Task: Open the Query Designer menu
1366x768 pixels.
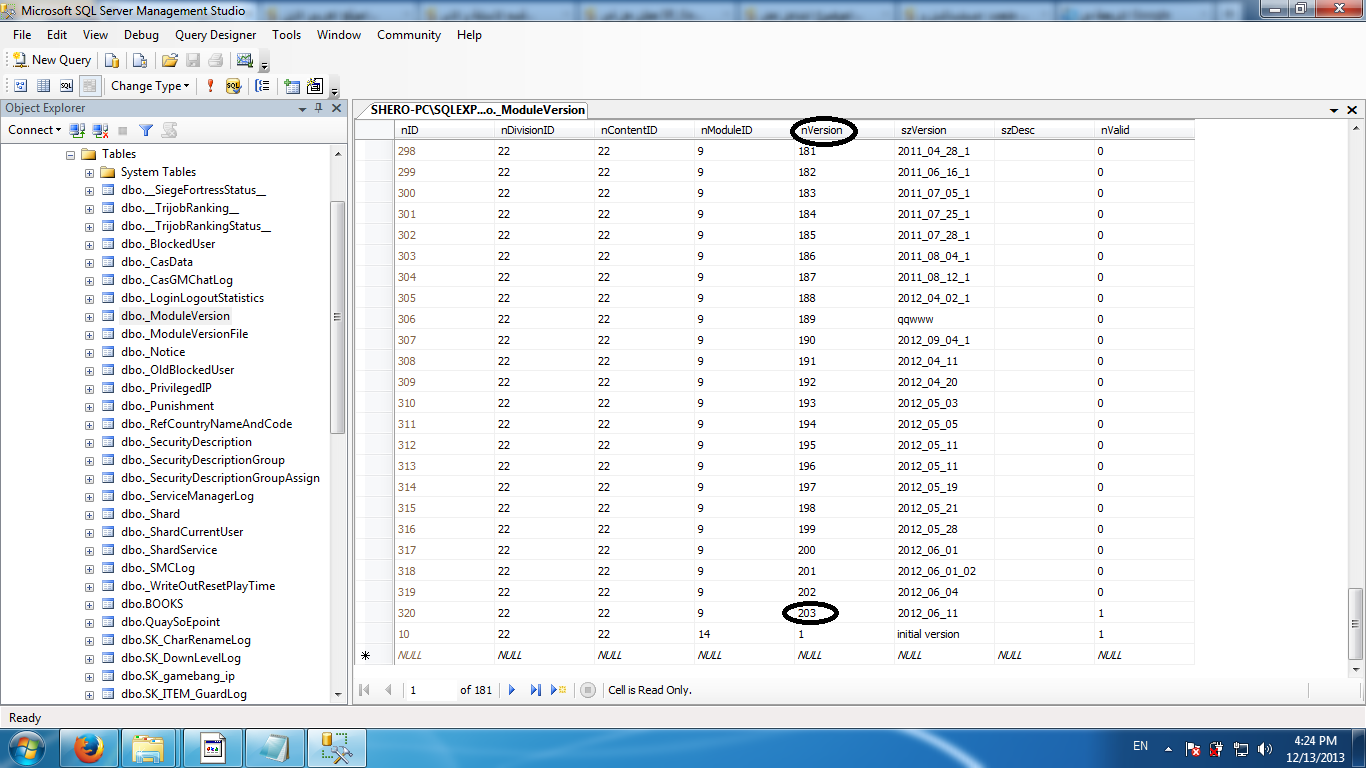Action: 215,35
